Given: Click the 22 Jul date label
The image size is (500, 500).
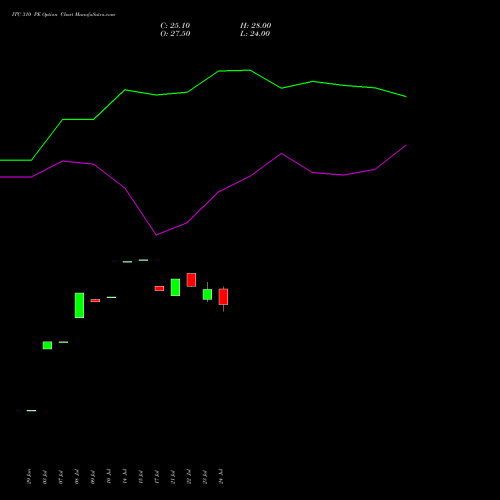Looking at the screenshot, I should 189,476.
